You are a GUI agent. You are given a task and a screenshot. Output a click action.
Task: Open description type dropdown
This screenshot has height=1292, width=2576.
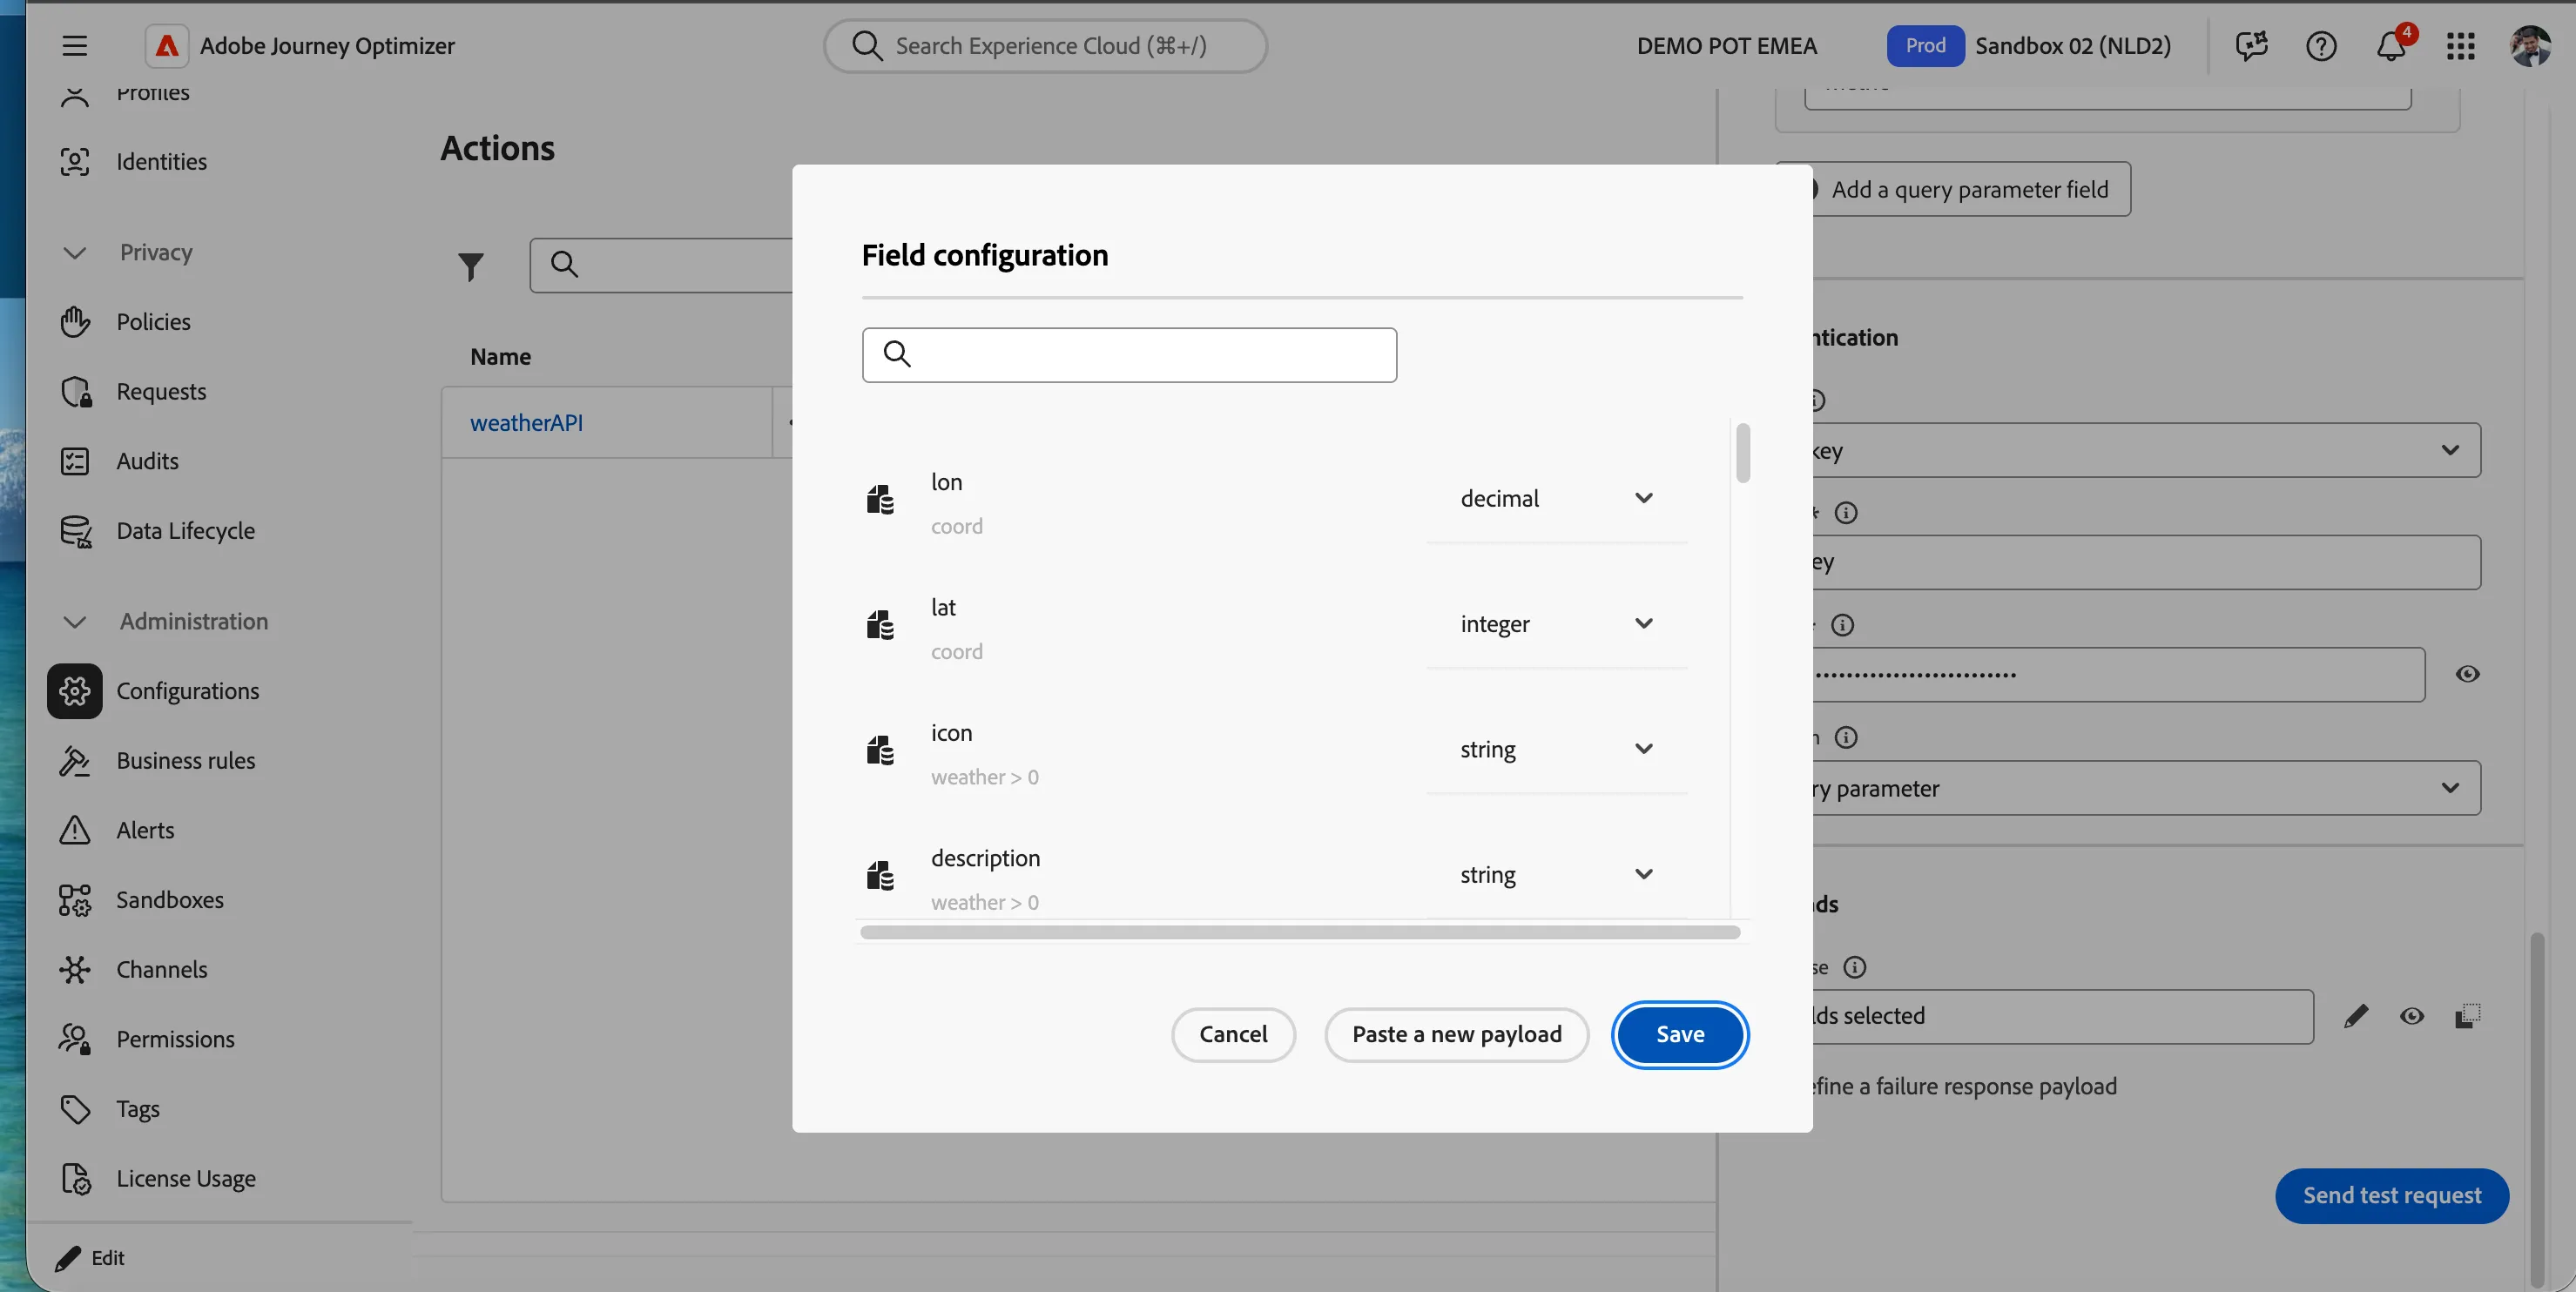point(1557,875)
